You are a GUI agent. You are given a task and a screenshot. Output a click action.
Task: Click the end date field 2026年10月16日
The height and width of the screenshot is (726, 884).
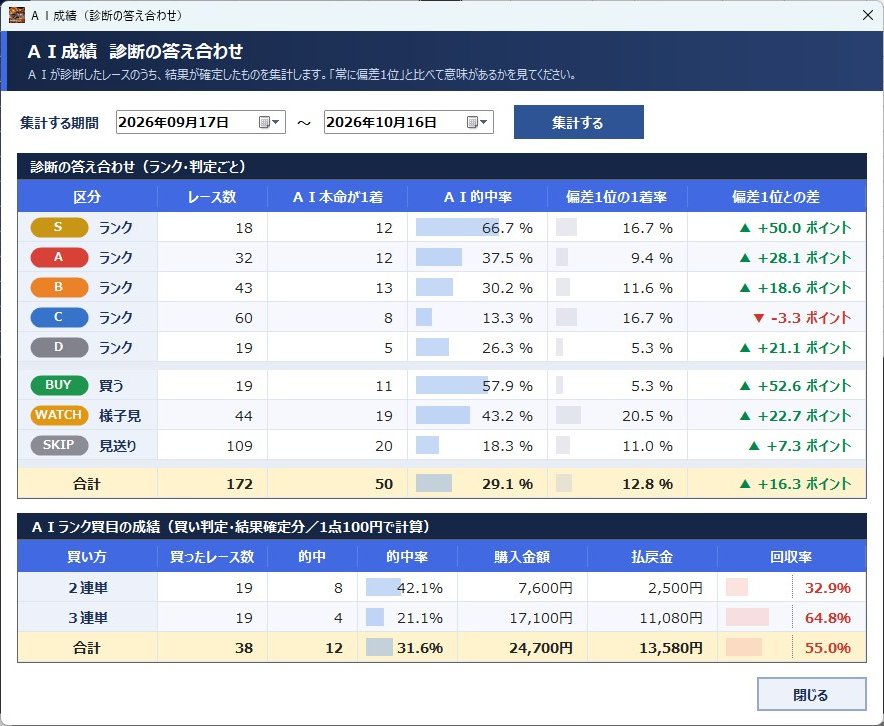pyautogui.click(x=409, y=122)
